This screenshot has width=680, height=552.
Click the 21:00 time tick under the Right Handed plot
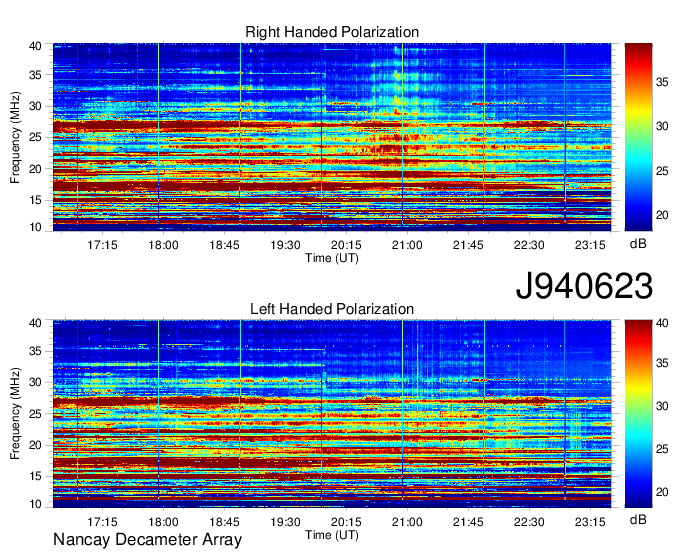click(x=407, y=245)
